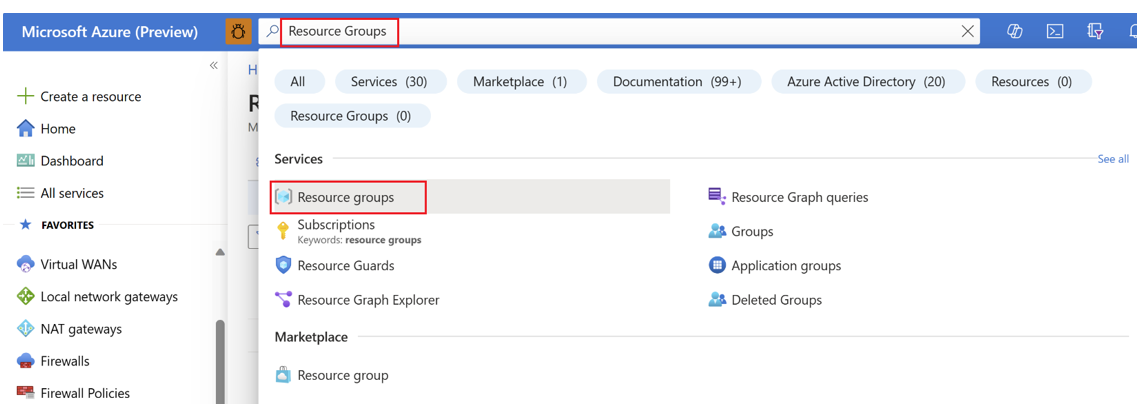Filter results by Services (30)
The image size is (1137, 413).
pos(388,82)
